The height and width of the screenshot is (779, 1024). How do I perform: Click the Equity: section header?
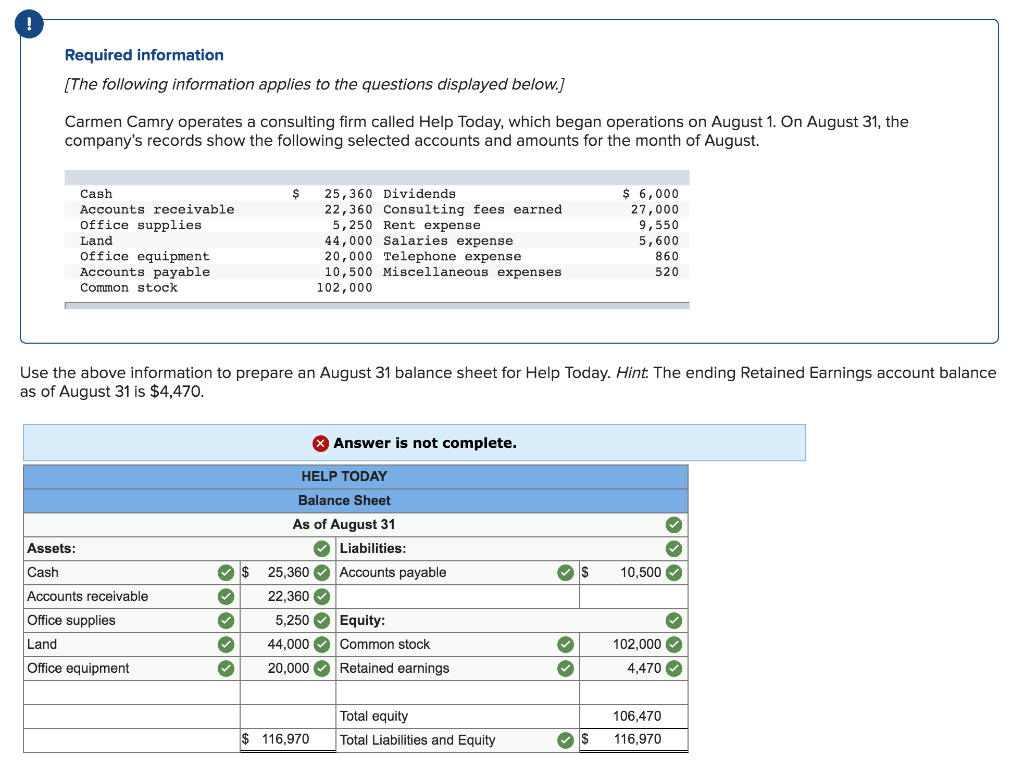tap(362, 620)
